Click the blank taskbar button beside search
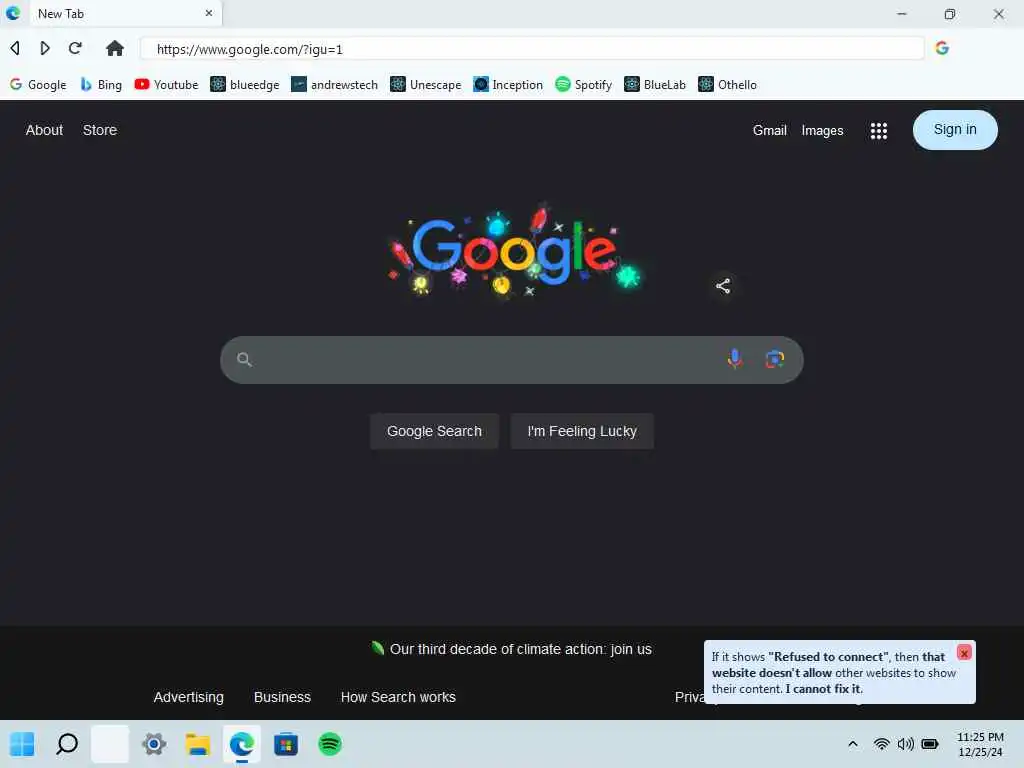1024x768 pixels. 110,744
